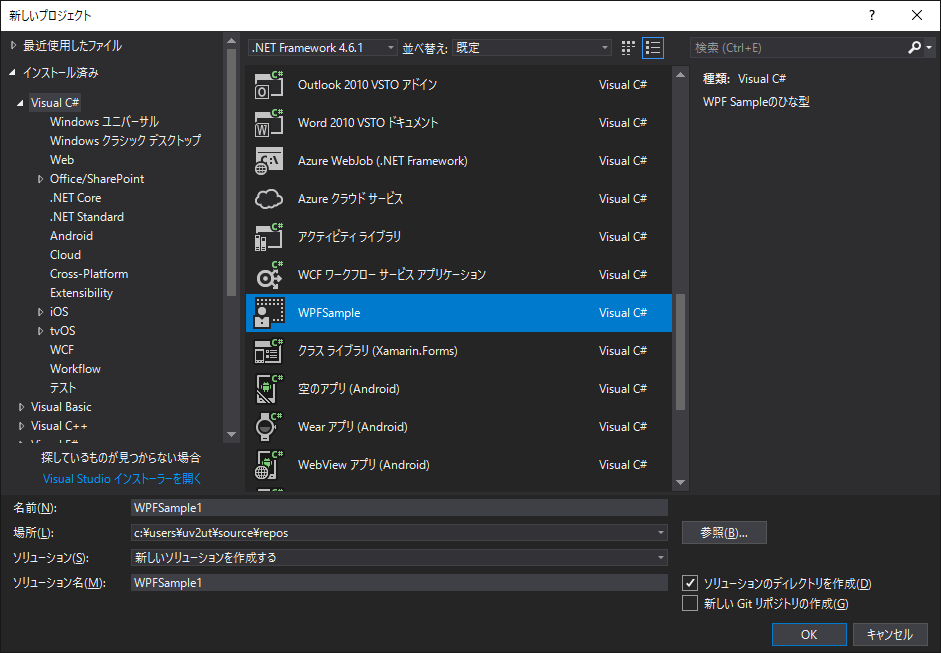Click the Outlook 2010 VSTO add-in template icon
The height and width of the screenshot is (653, 941).
pos(268,85)
